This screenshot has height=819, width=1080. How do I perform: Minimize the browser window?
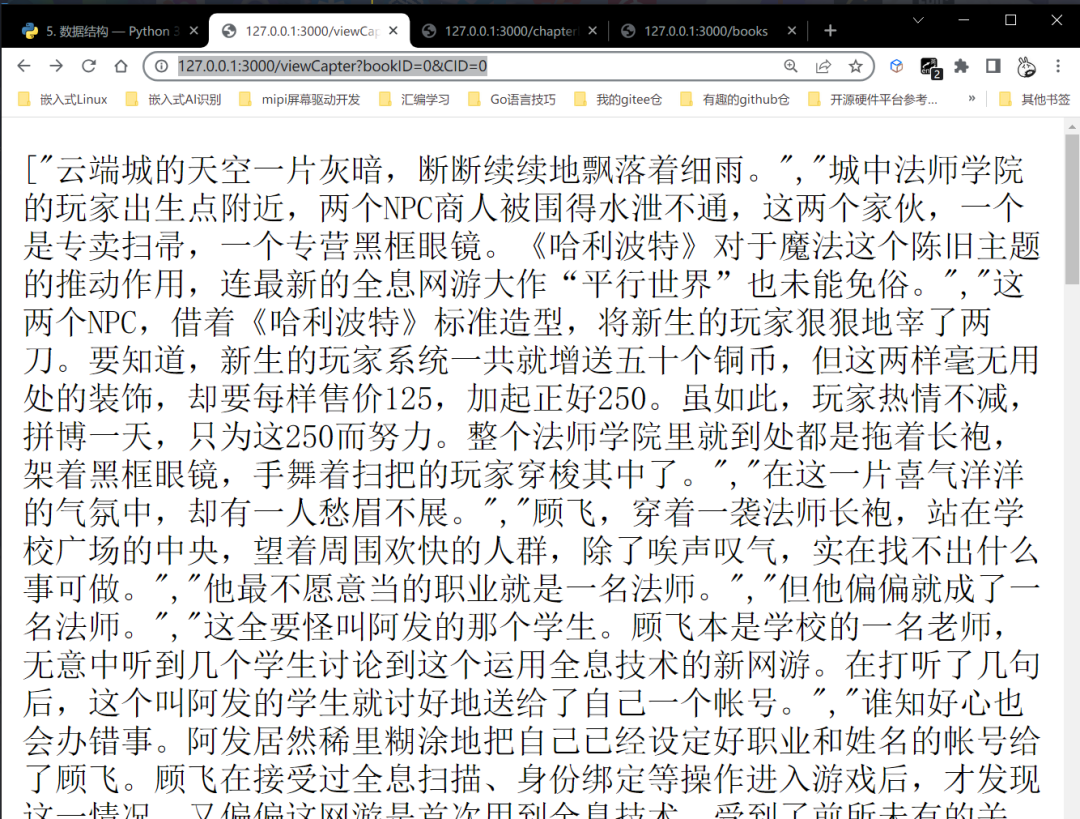[x=964, y=21]
